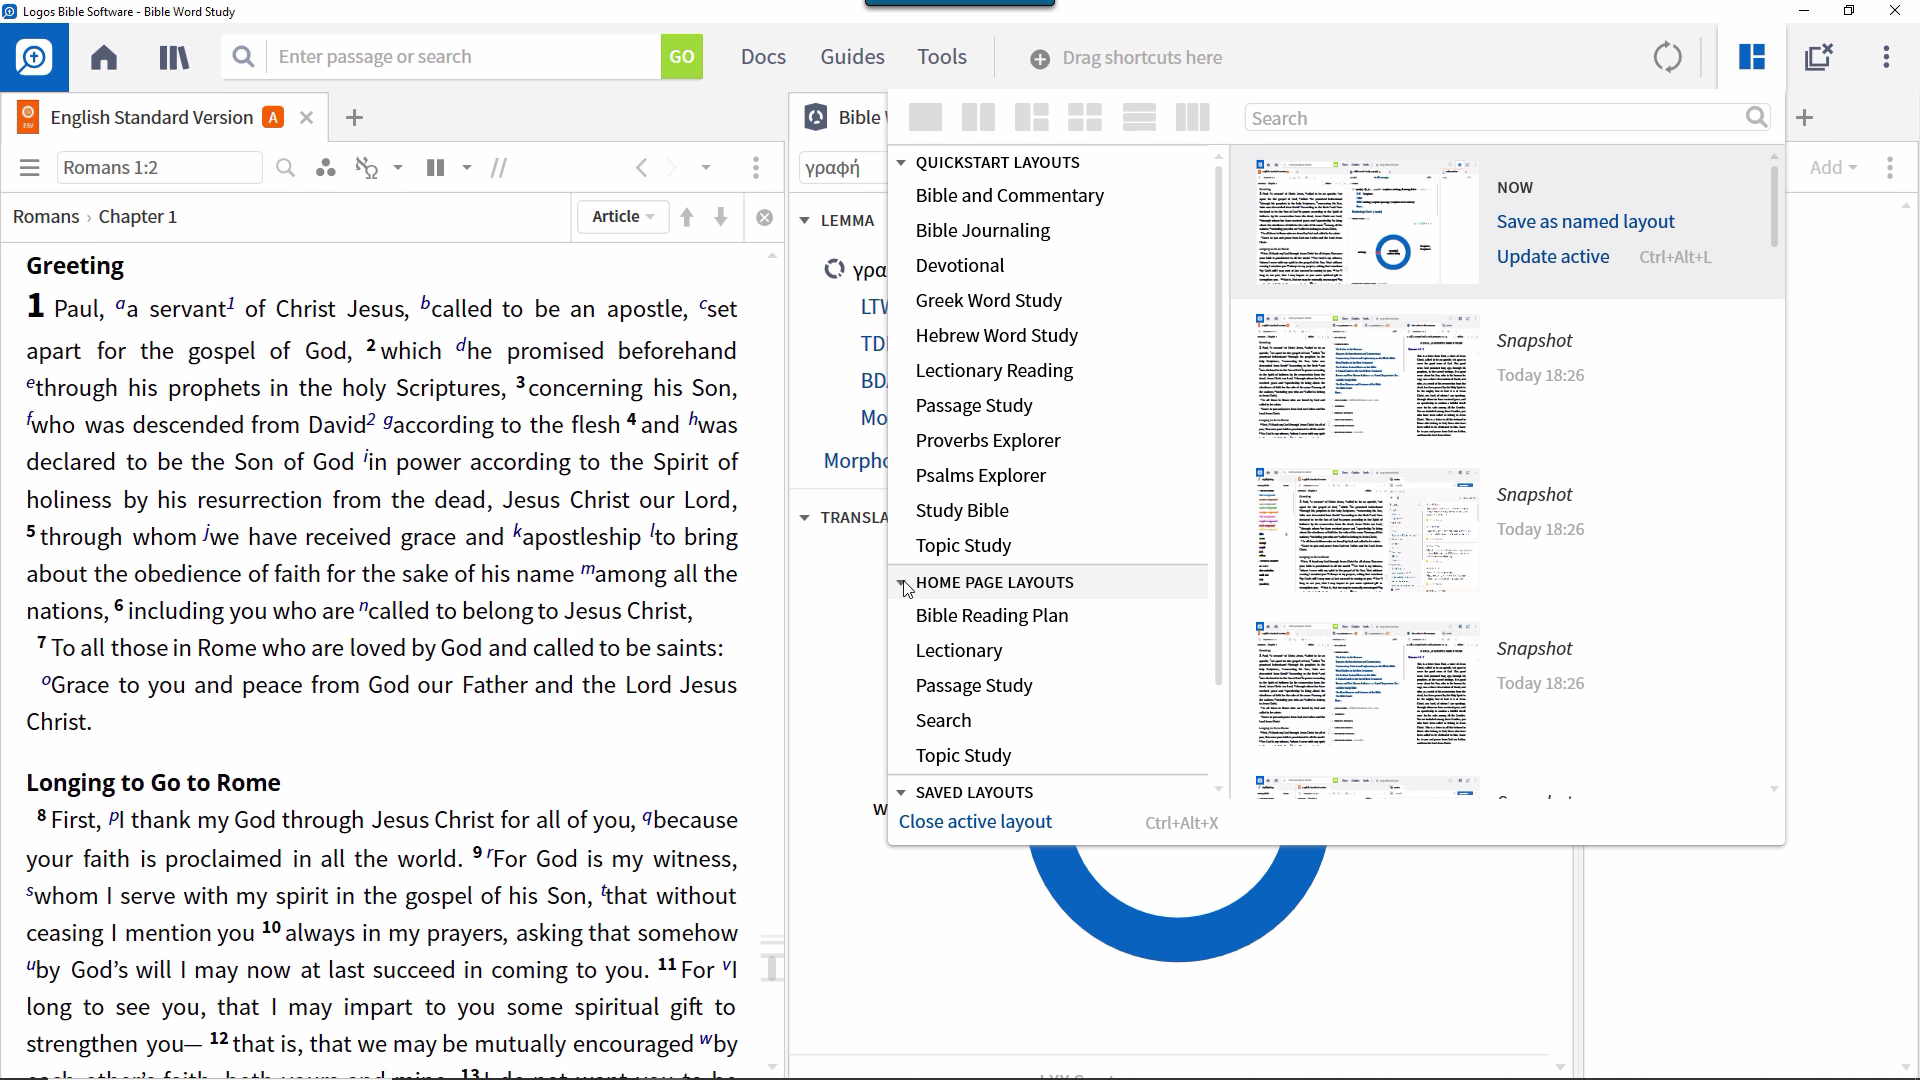Close the locator bar with X icon

pyautogui.click(x=765, y=217)
